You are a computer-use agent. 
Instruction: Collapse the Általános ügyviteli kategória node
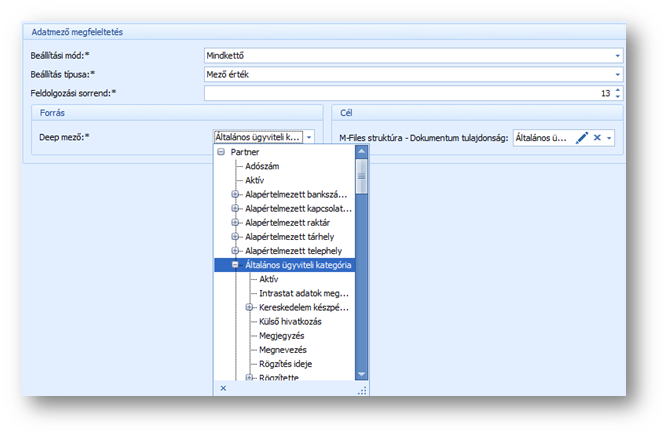[x=236, y=265]
